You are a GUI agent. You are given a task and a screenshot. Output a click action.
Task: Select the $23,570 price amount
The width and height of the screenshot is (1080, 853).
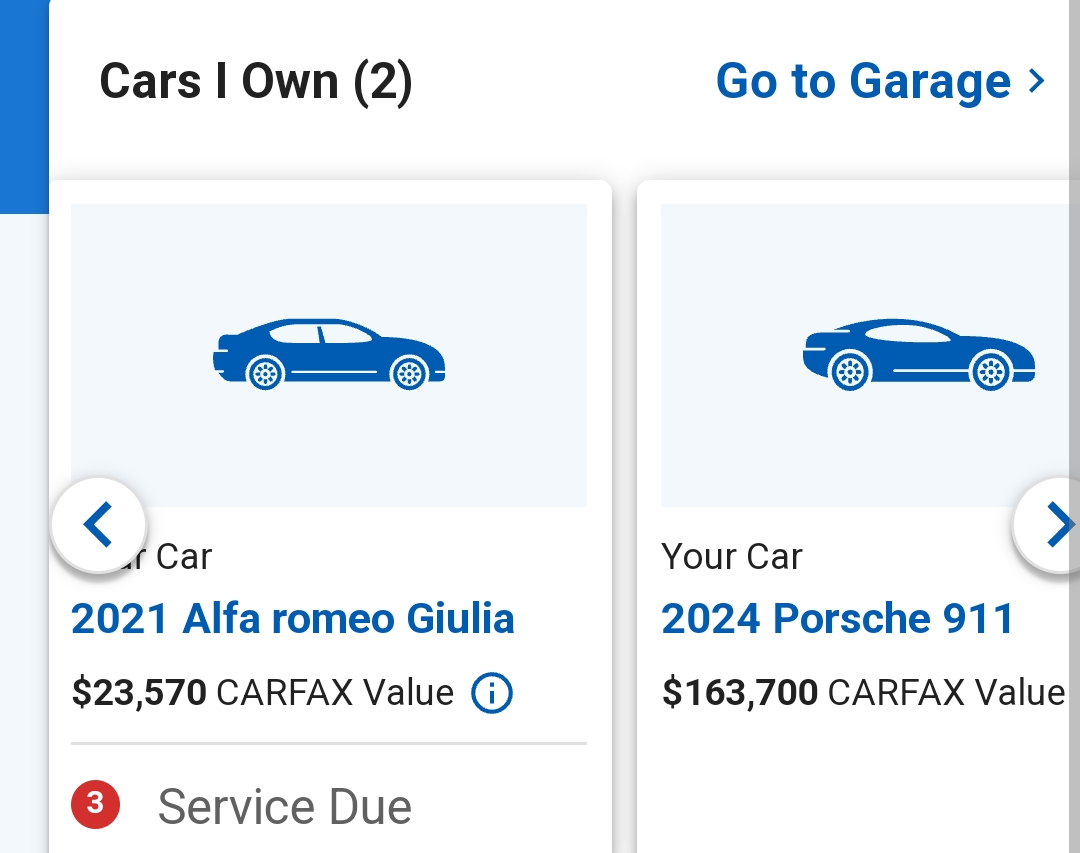point(139,692)
